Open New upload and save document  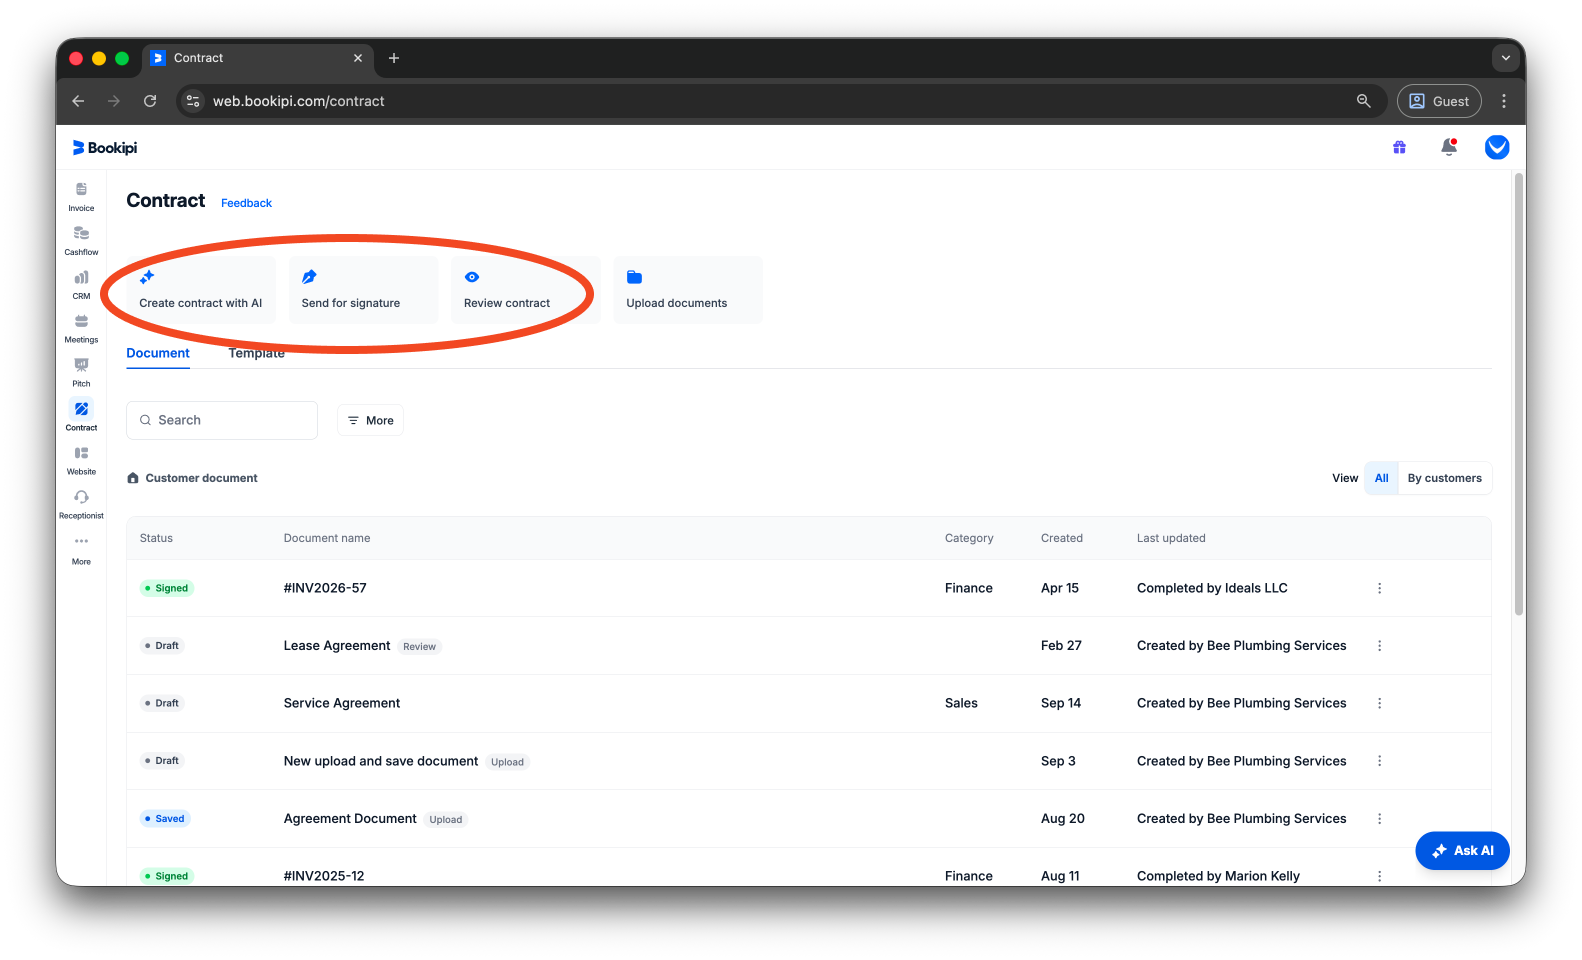click(x=381, y=761)
